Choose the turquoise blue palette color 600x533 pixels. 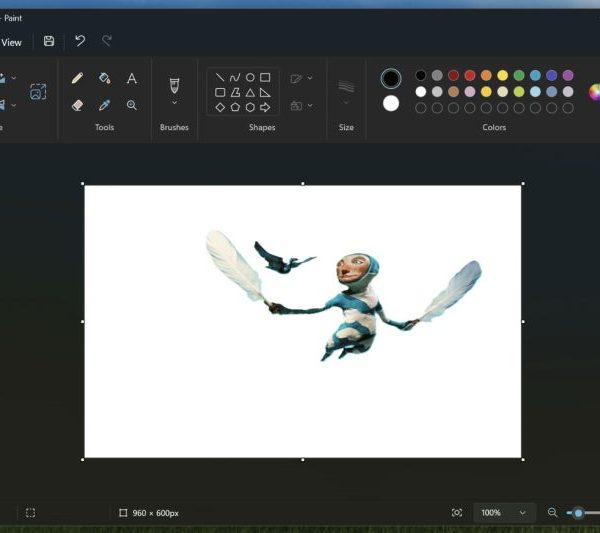coord(535,75)
